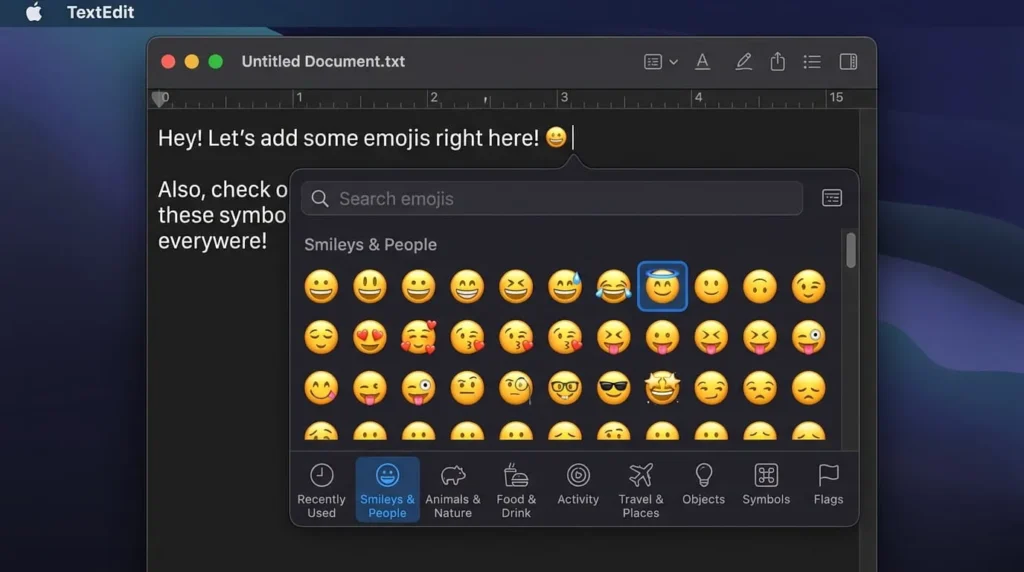Open the Apple menu
Viewport: 1024px width, 572px height.
34,12
